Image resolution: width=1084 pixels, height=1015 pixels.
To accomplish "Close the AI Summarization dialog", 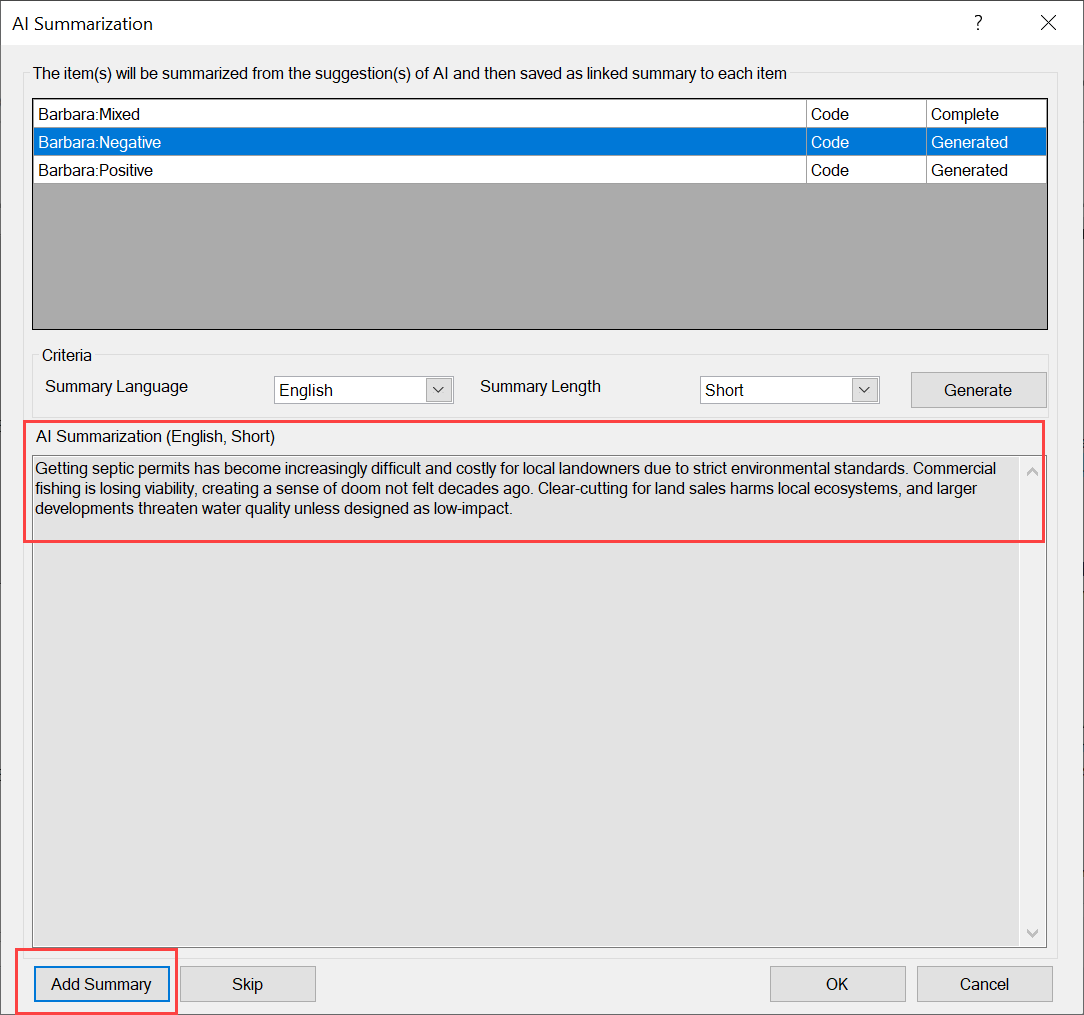I will (1048, 23).
